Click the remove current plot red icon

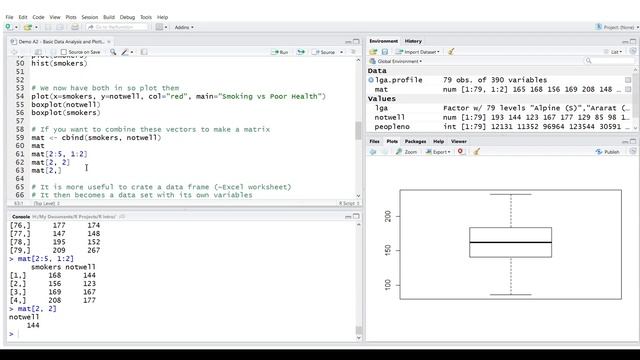pyautogui.click(x=460, y=151)
